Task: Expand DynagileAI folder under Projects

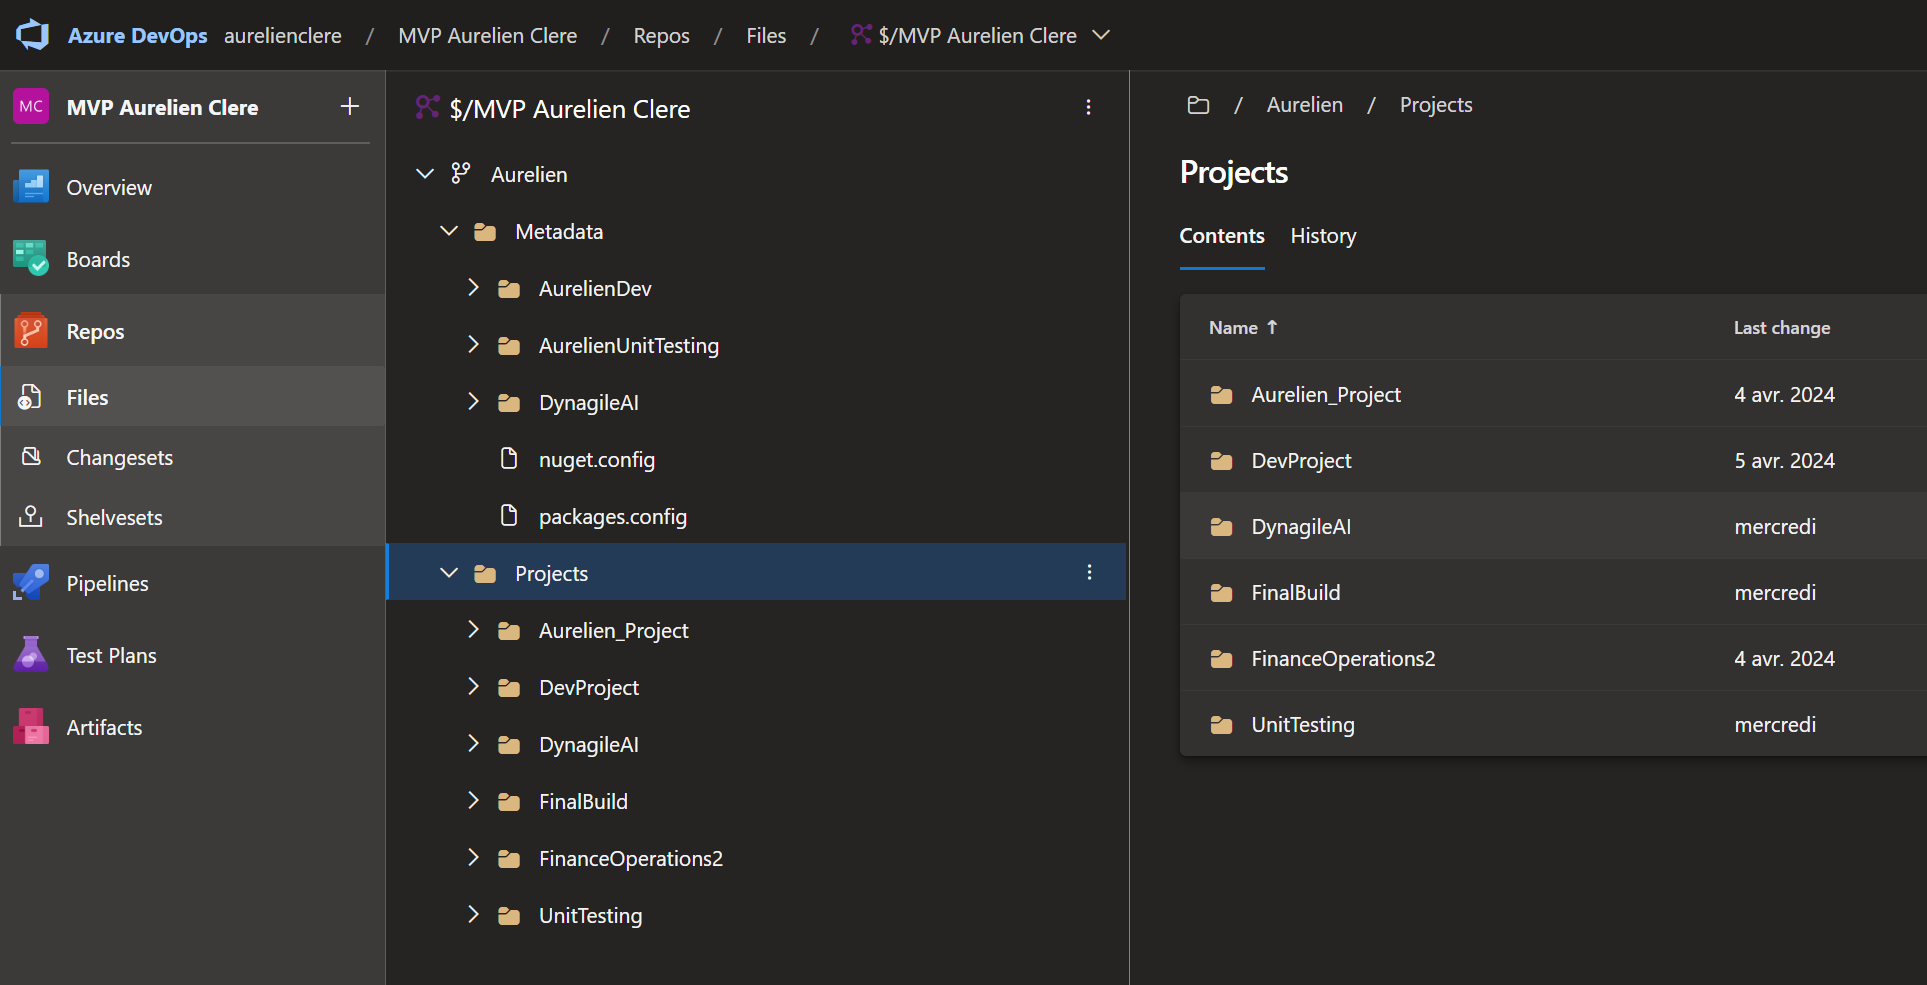Action: (x=473, y=744)
